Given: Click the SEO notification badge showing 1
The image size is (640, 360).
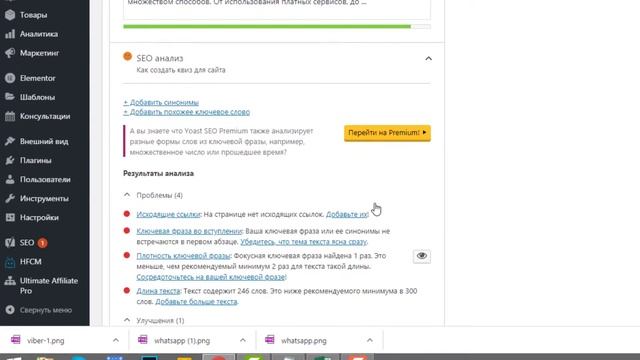Looking at the screenshot, I should coord(42,243).
